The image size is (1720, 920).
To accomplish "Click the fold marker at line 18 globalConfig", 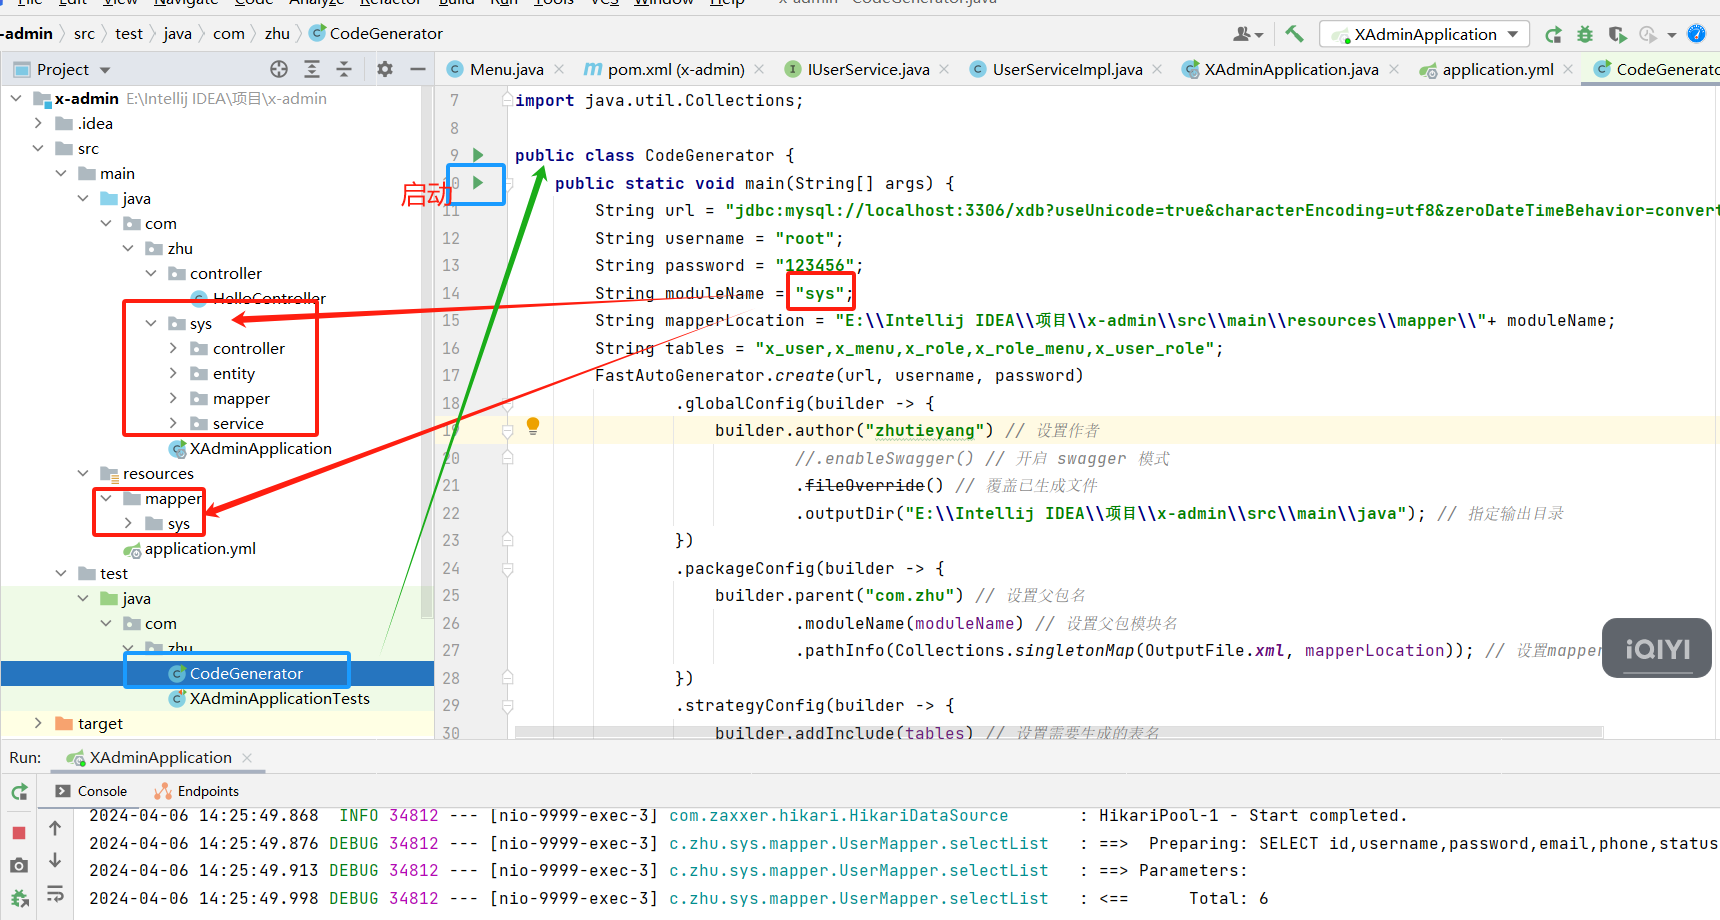I will (x=507, y=404).
